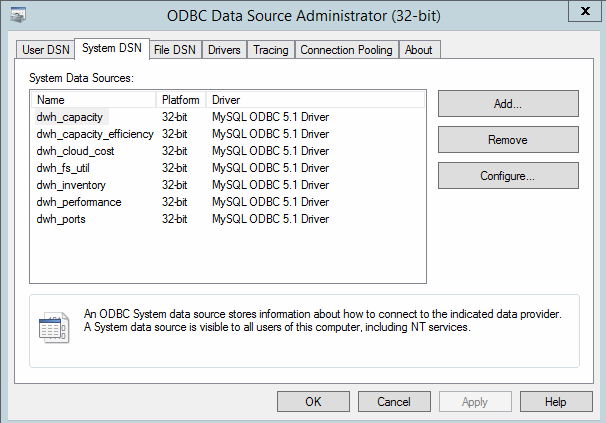The width and height of the screenshot is (606, 423).
Task: Select the Drivers tab
Action: point(224,50)
